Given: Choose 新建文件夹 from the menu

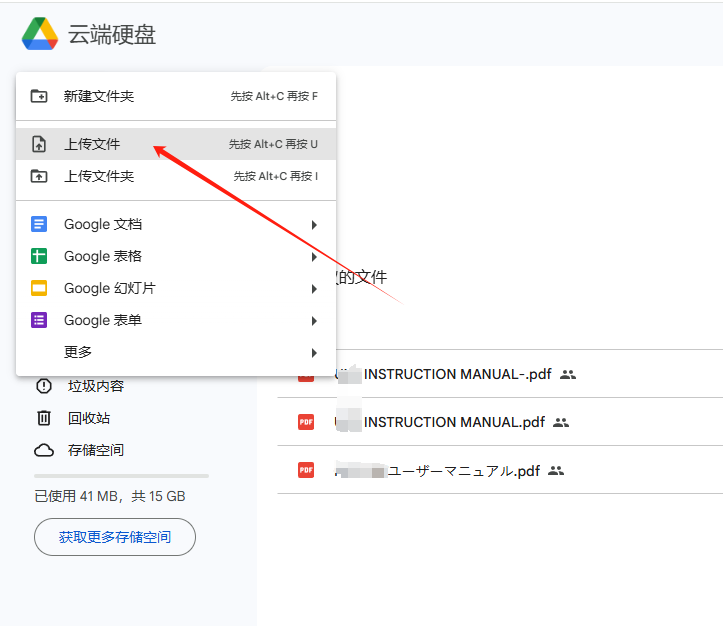Looking at the screenshot, I should coord(176,96).
